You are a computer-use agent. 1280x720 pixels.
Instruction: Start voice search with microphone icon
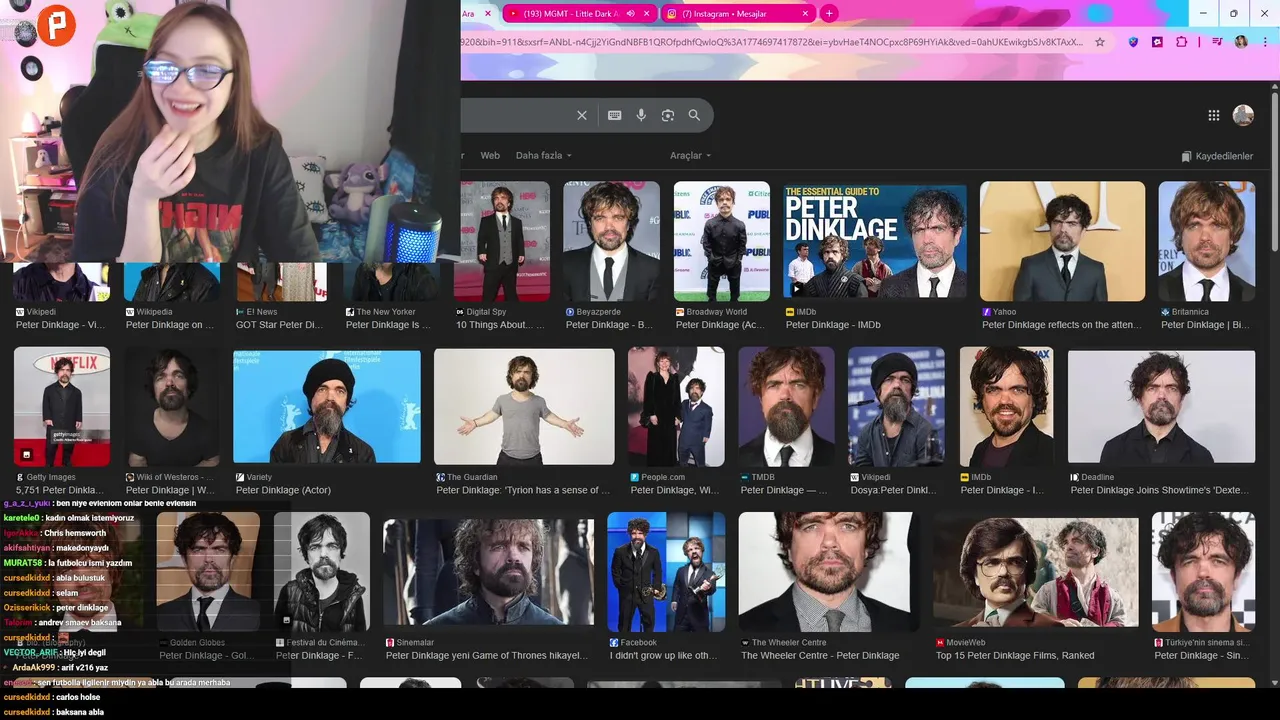click(641, 115)
